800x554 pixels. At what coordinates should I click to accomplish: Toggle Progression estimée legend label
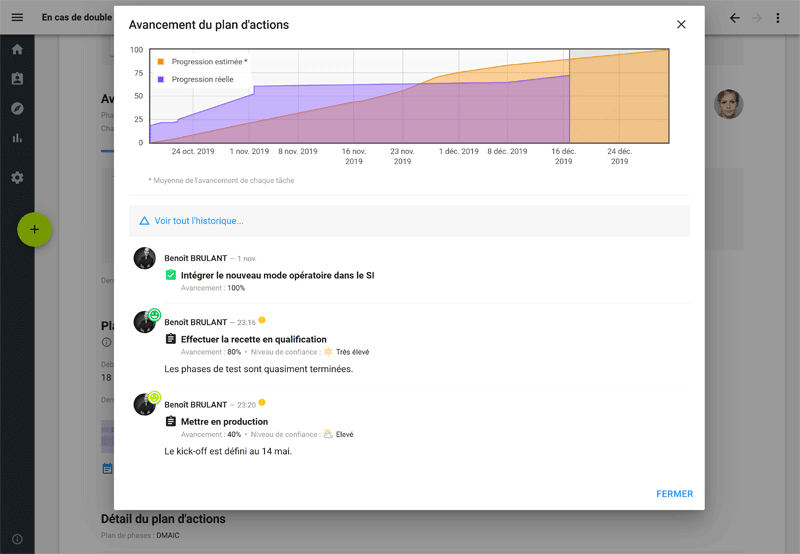pyautogui.click(x=209, y=62)
